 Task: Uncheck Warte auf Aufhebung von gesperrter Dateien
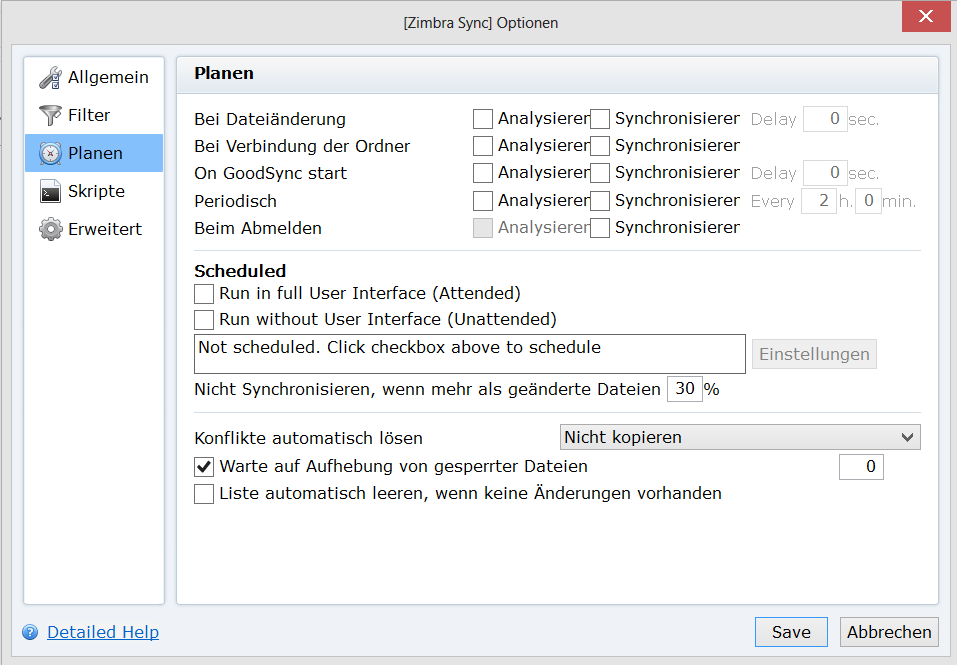coord(204,466)
